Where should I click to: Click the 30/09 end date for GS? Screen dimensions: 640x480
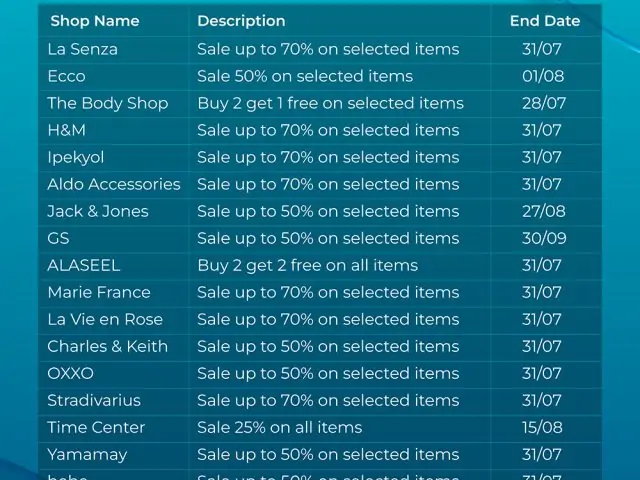[x=544, y=238]
